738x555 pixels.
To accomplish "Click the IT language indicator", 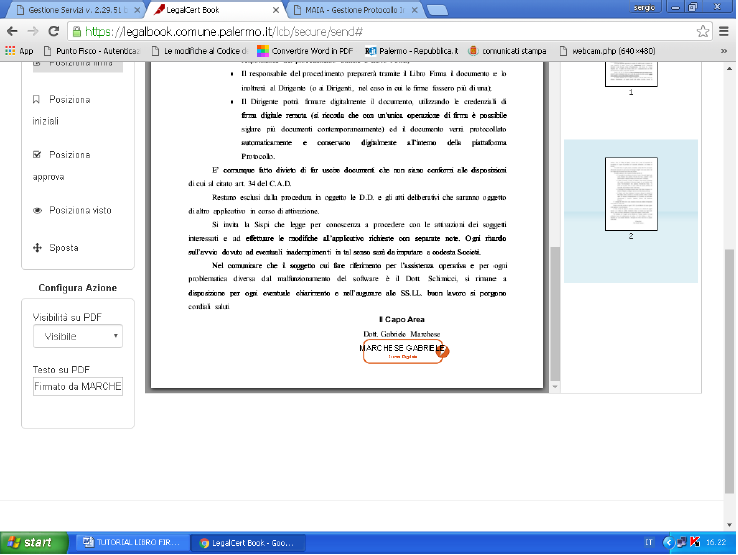I will (x=649, y=542).
